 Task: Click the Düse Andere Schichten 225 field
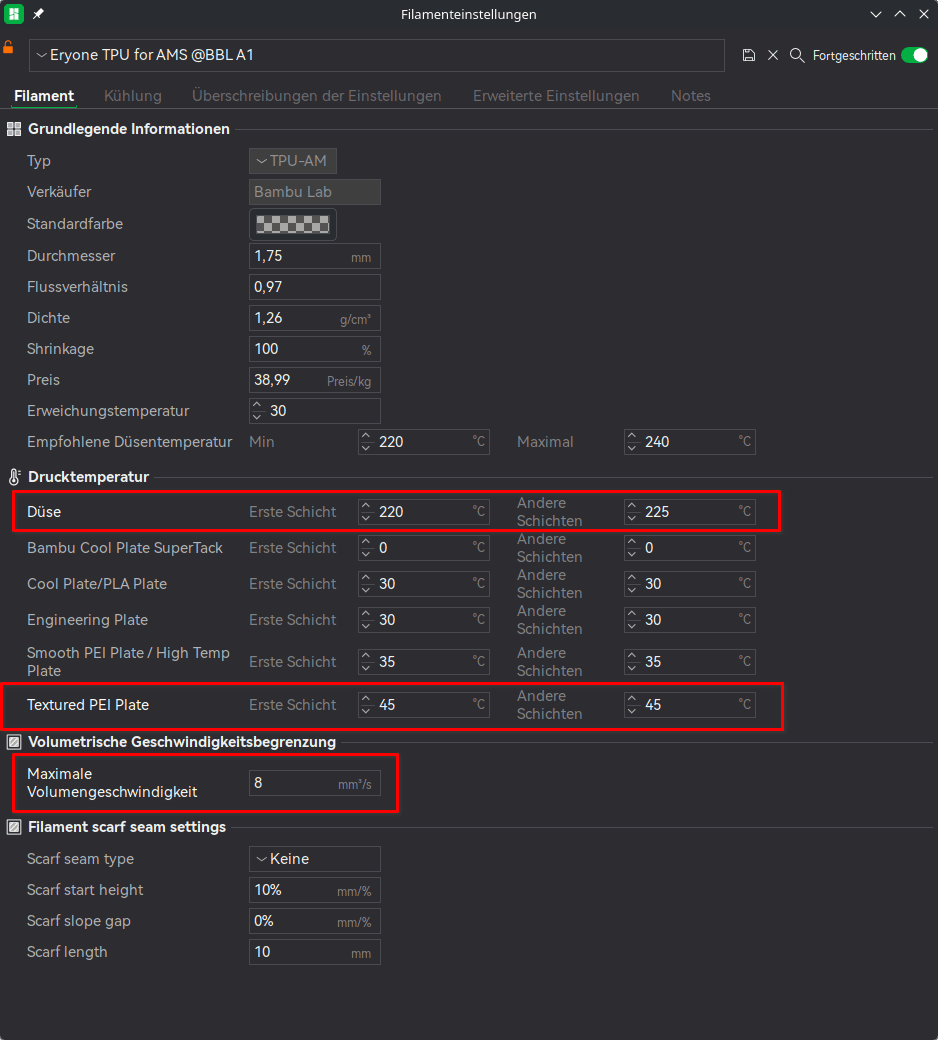pyautogui.click(x=690, y=512)
